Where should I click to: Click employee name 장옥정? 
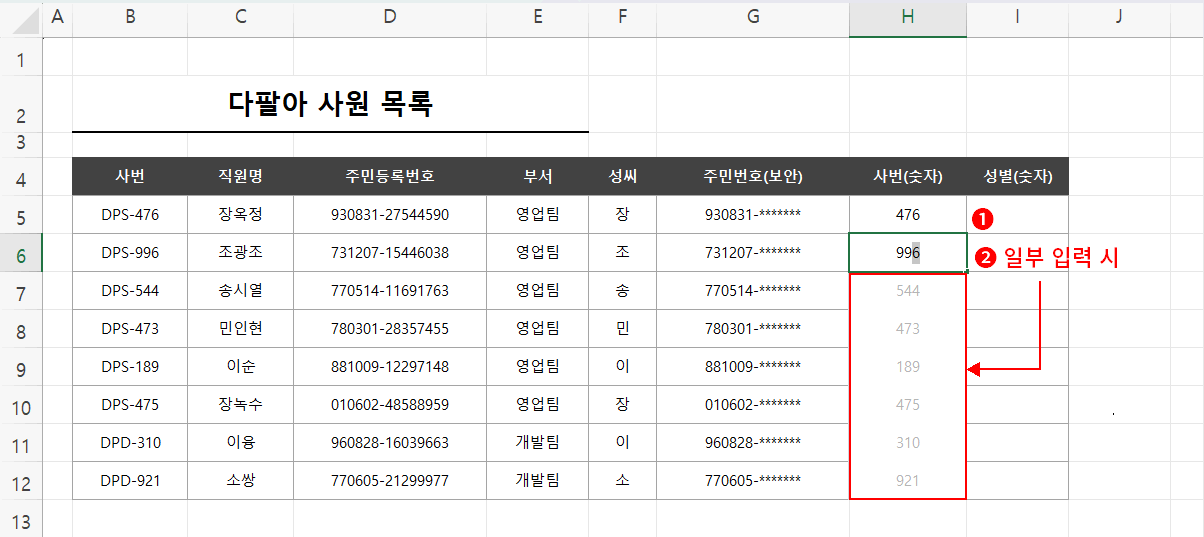pyautogui.click(x=241, y=215)
